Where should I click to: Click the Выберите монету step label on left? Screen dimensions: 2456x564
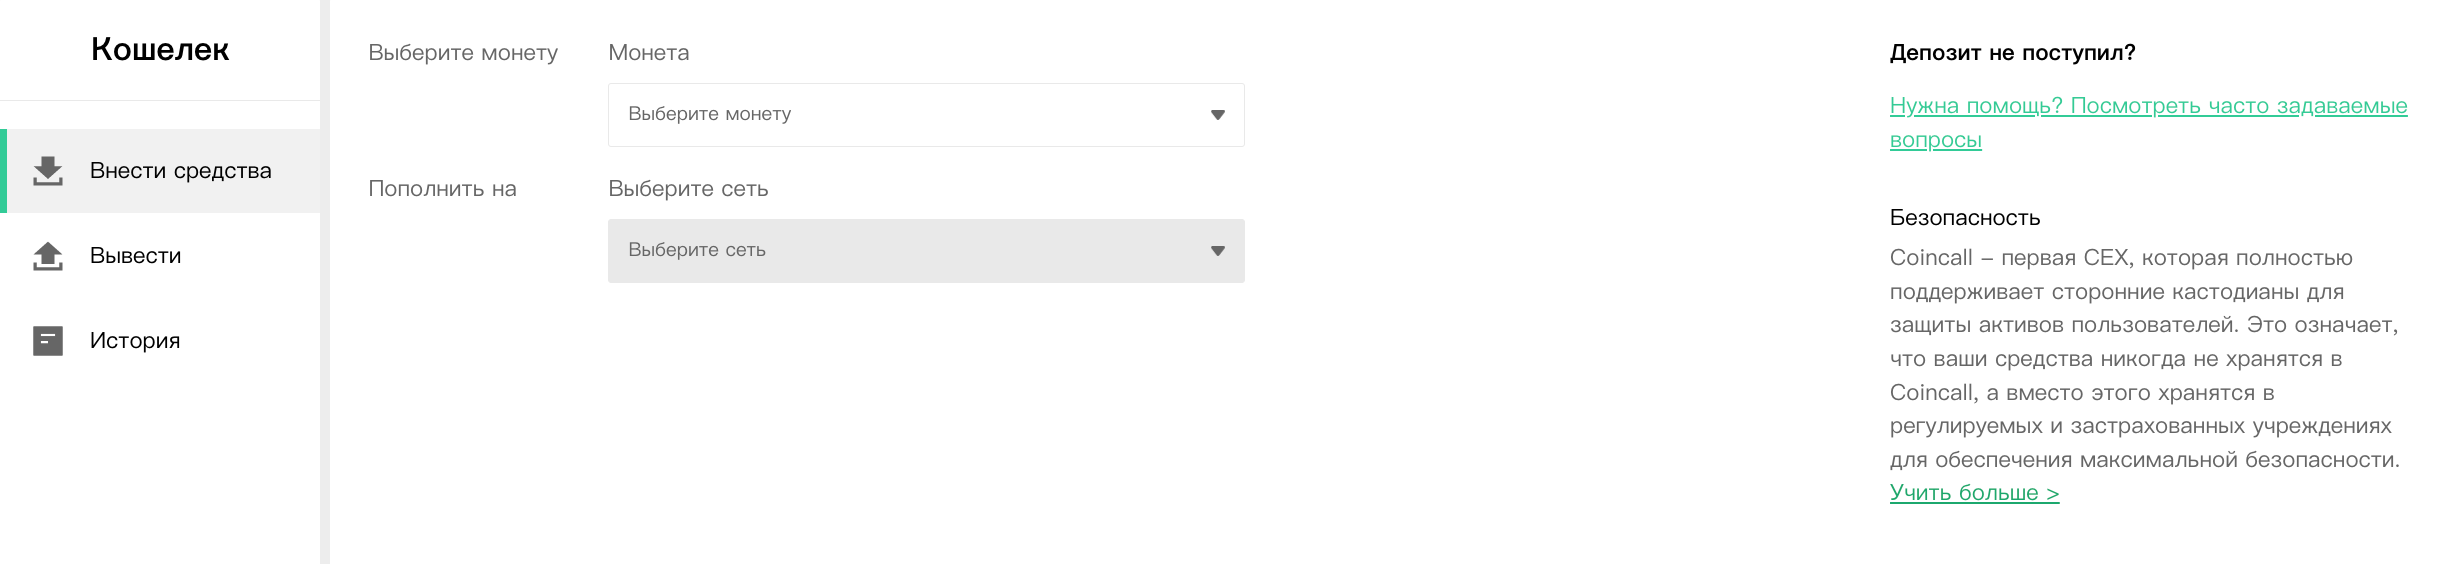pos(463,53)
